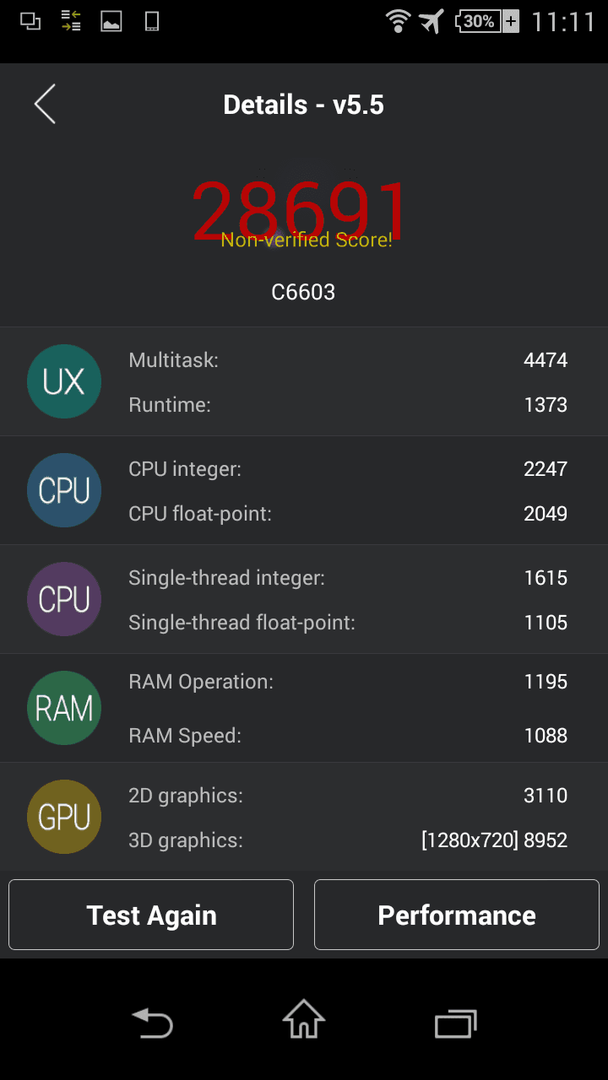Select the teal UX category icon
Image resolution: width=608 pixels, height=1080 pixels.
(64, 382)
